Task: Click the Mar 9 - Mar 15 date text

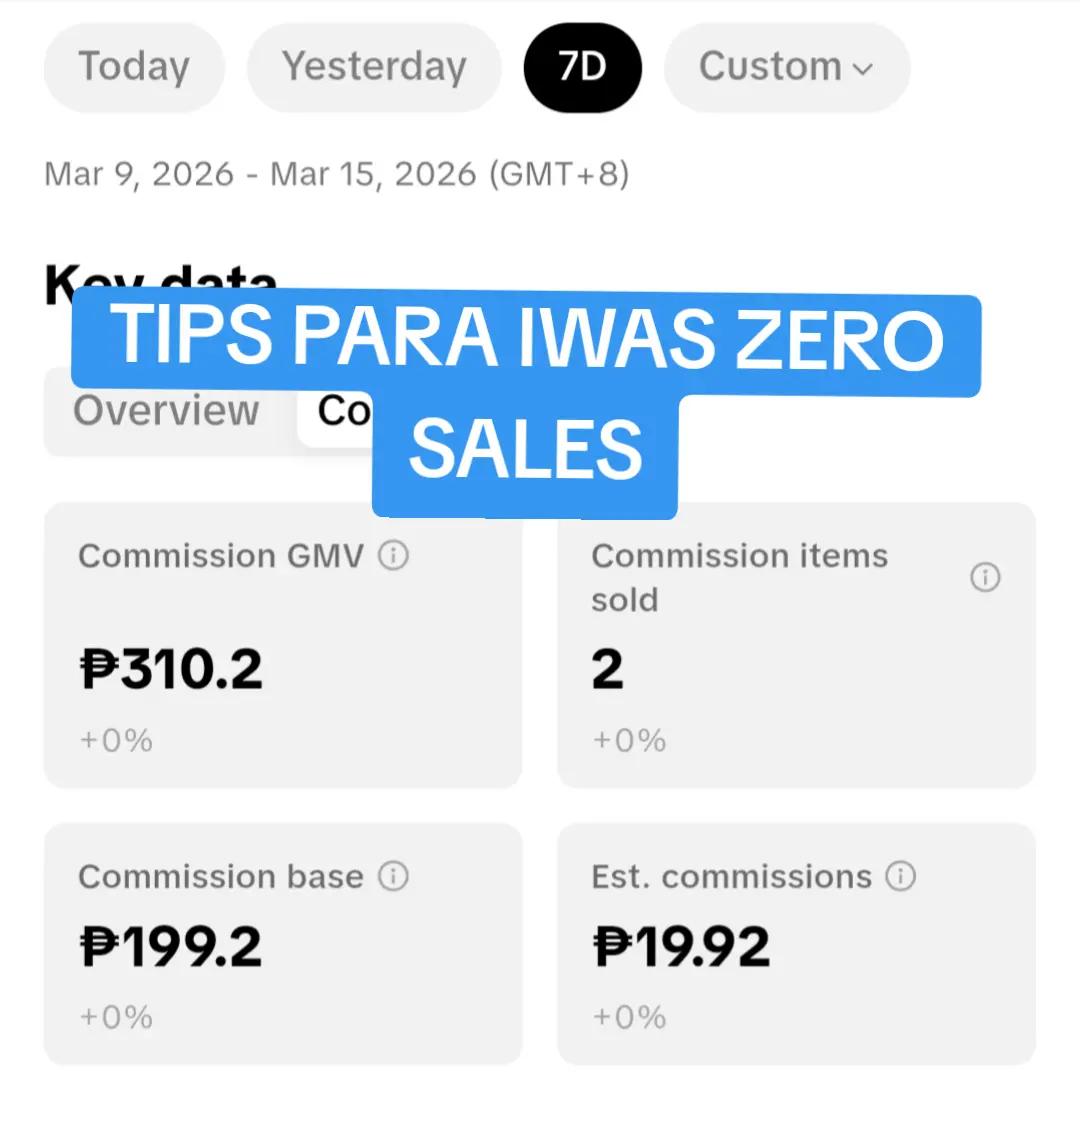Action: (336, 175)
